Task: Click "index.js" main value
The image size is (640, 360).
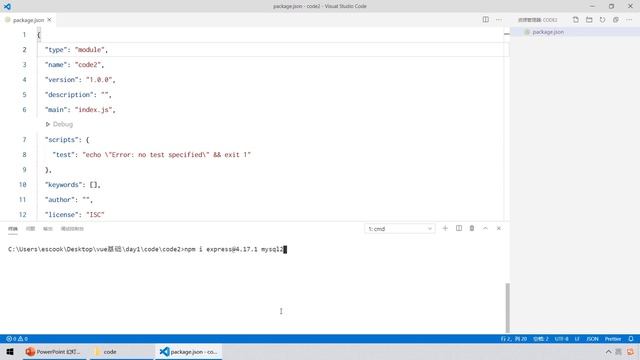Action: point(93,109)
